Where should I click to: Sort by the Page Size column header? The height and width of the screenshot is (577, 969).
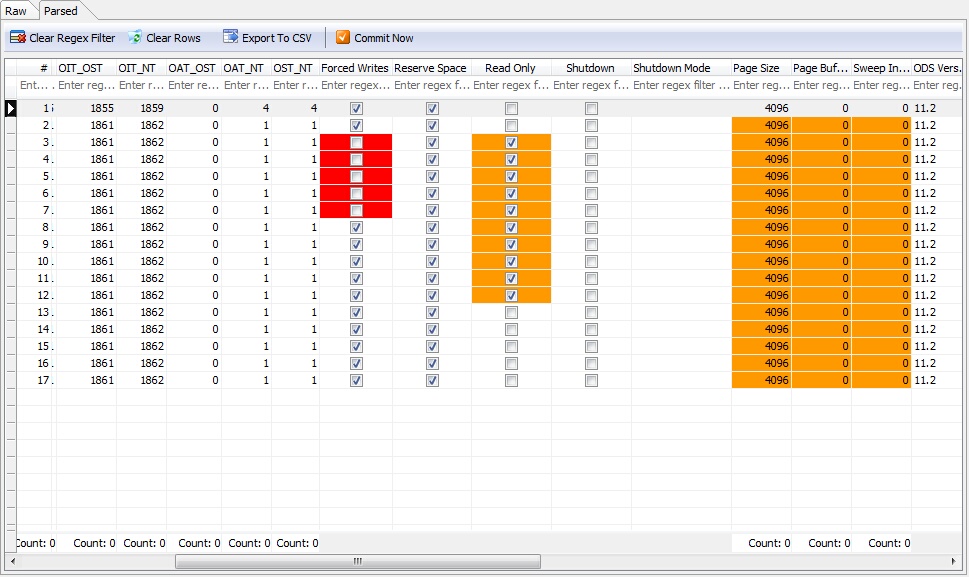(x=756, y=68)
